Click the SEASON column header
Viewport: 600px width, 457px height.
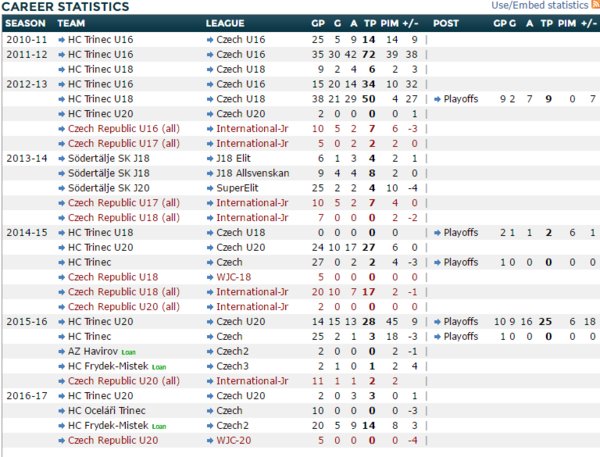(25, 23)
